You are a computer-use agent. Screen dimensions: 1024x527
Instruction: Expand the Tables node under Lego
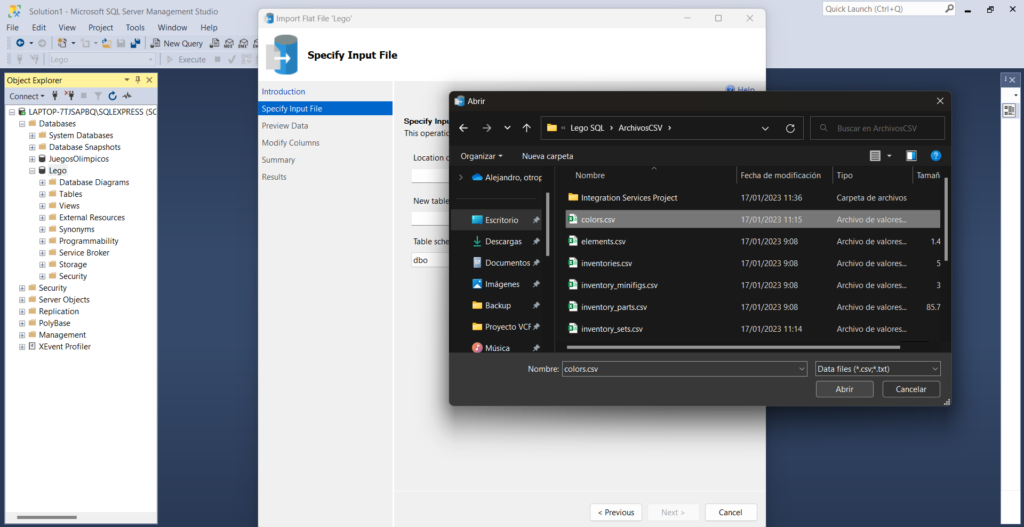coord(42,194)
